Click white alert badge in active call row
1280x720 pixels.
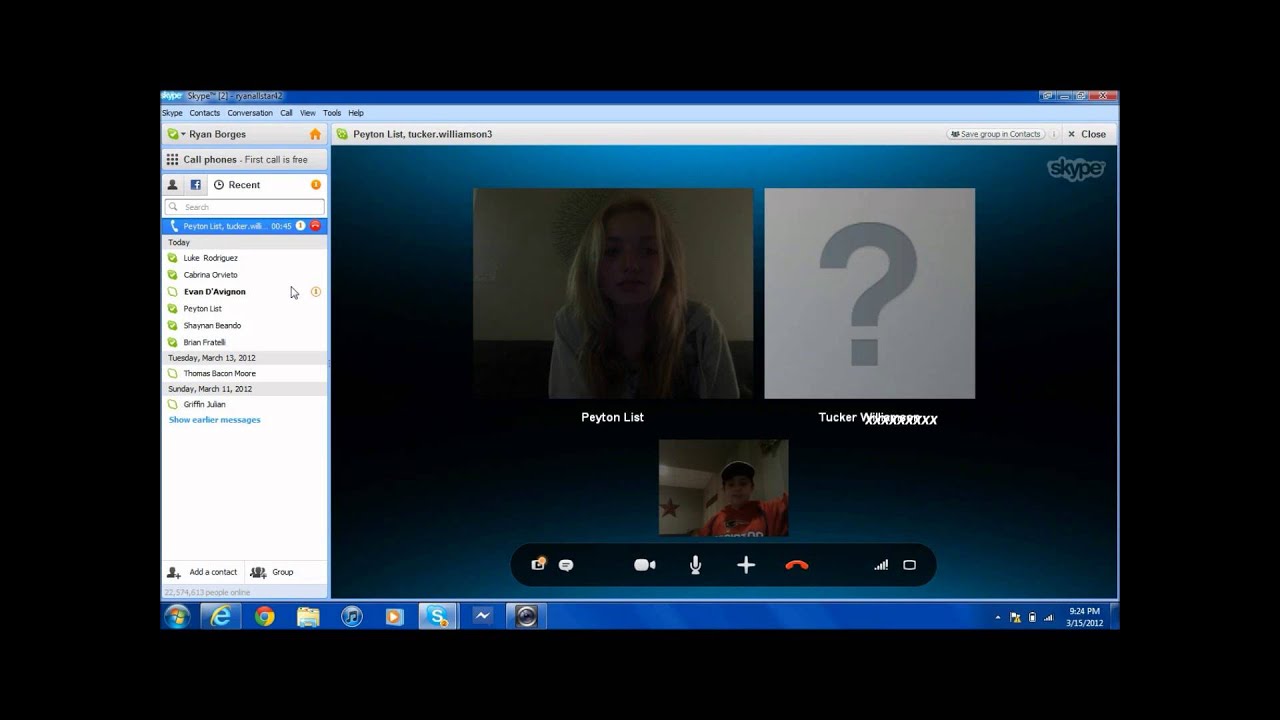(301, 226)
